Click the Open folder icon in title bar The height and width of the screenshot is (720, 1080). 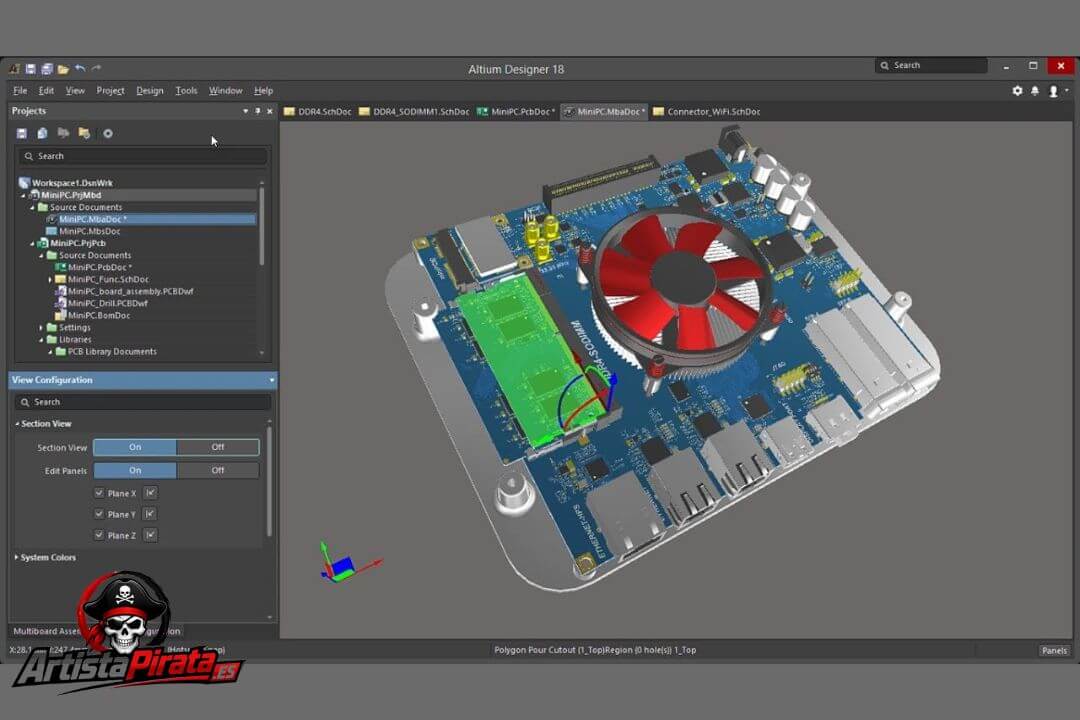(x=63, y=69)
